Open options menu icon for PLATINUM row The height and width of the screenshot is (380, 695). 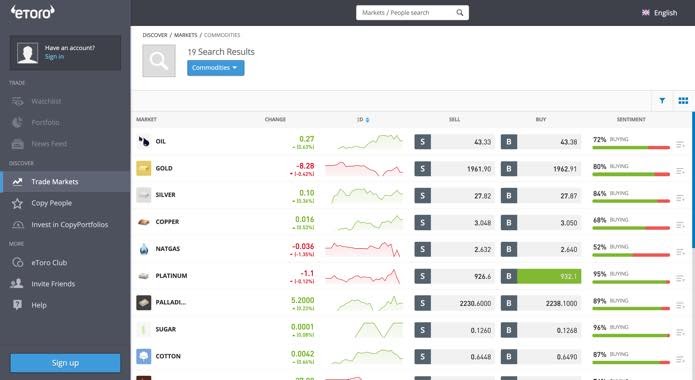pos(680,278)
